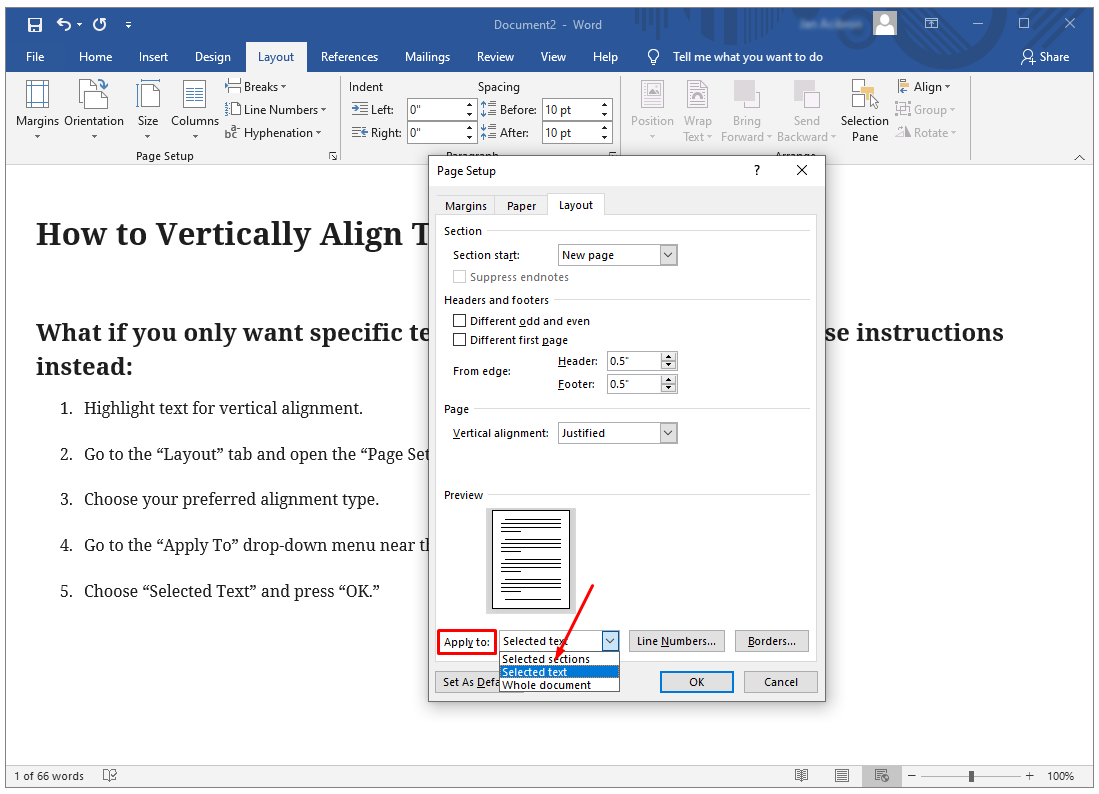Image resolution: width=1099 pixels, height=794 pixels.
Task: Switch to the Margins tab in Page Setup
Action: [466, 206]
